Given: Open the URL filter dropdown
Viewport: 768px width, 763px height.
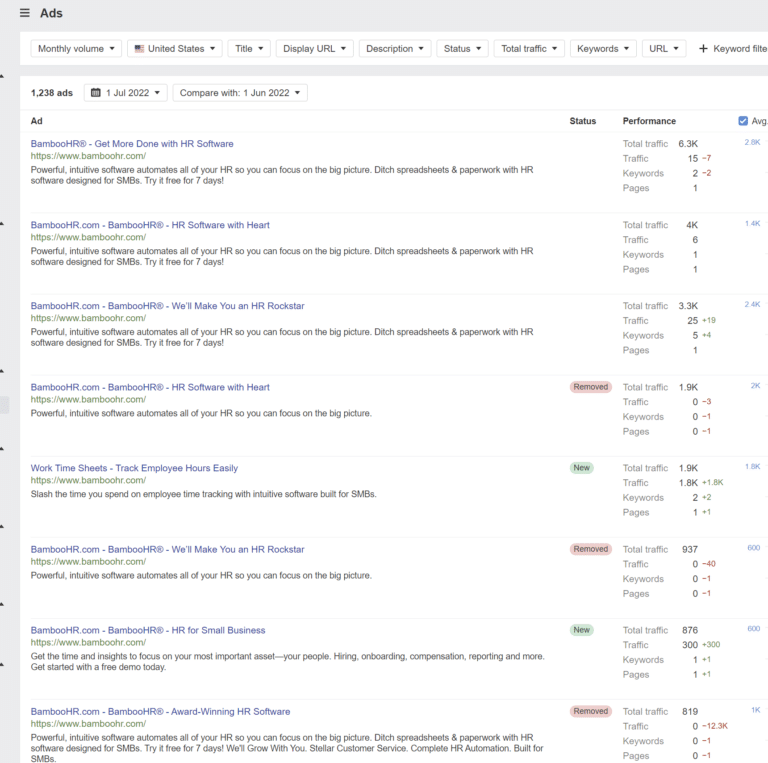Looking at the screenshot, I should pyautogui.click(x=664, y=48).
